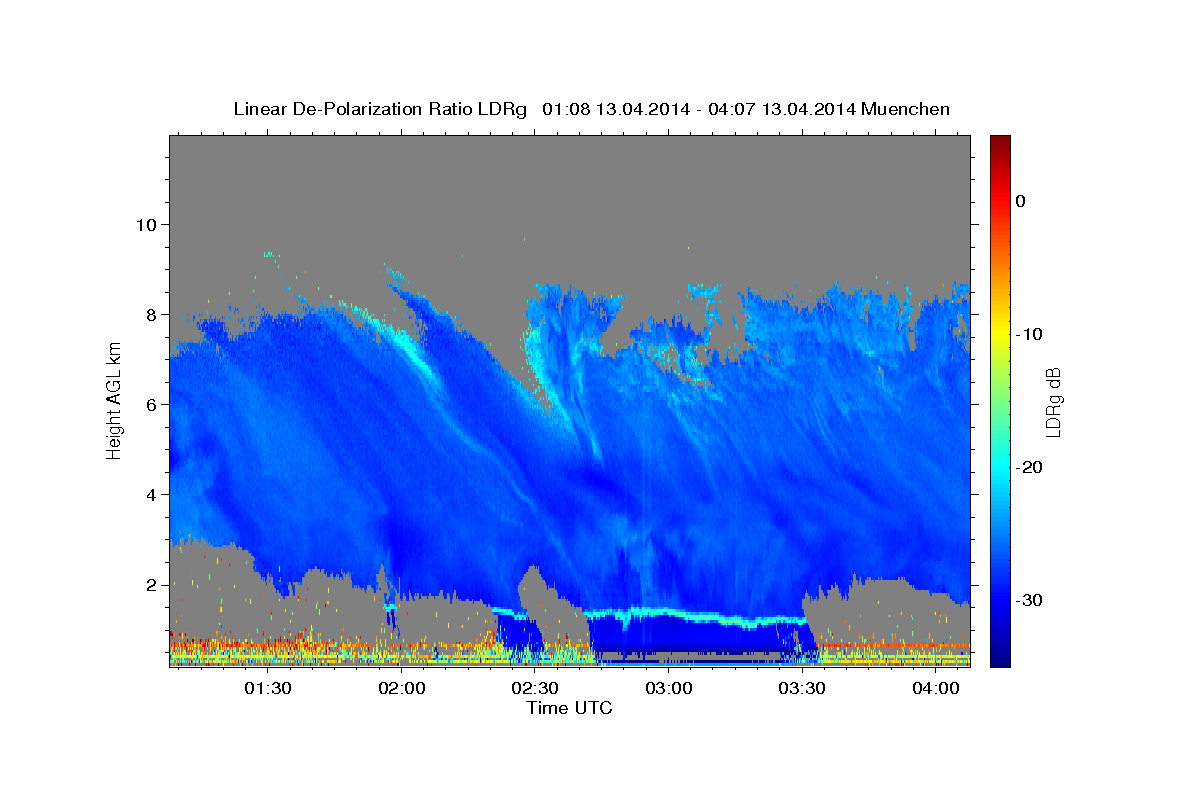The image size is (1200, 800).
Task: Click the 'Height AGL km' axis label
Action: [114, 401]
